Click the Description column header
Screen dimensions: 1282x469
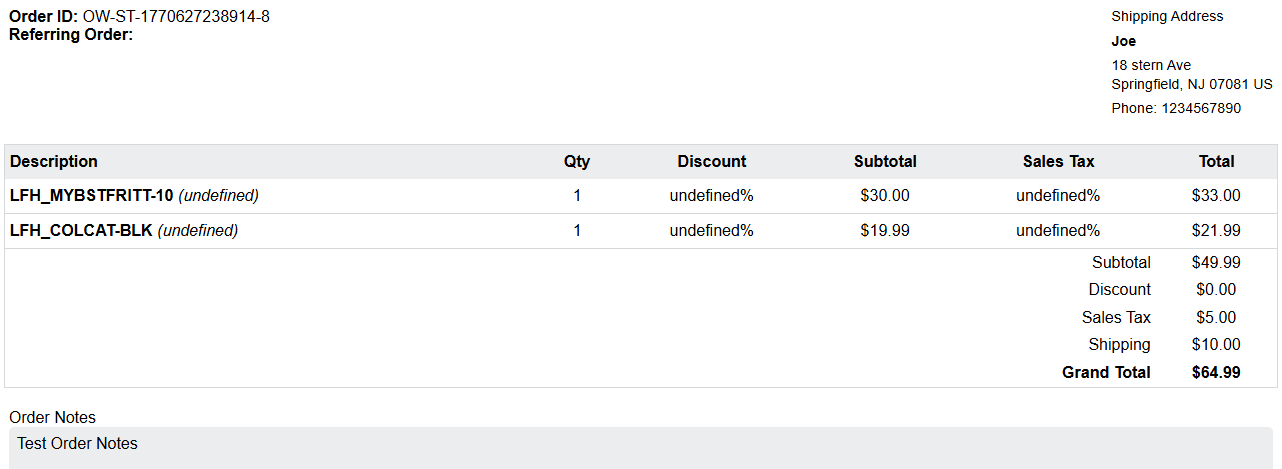54,162
